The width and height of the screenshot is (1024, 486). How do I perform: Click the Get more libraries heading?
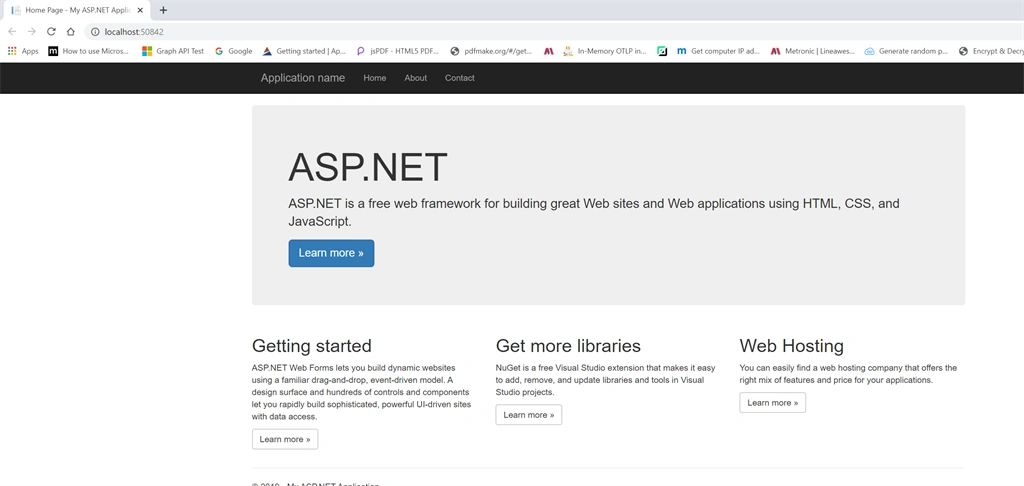point(568,346)
